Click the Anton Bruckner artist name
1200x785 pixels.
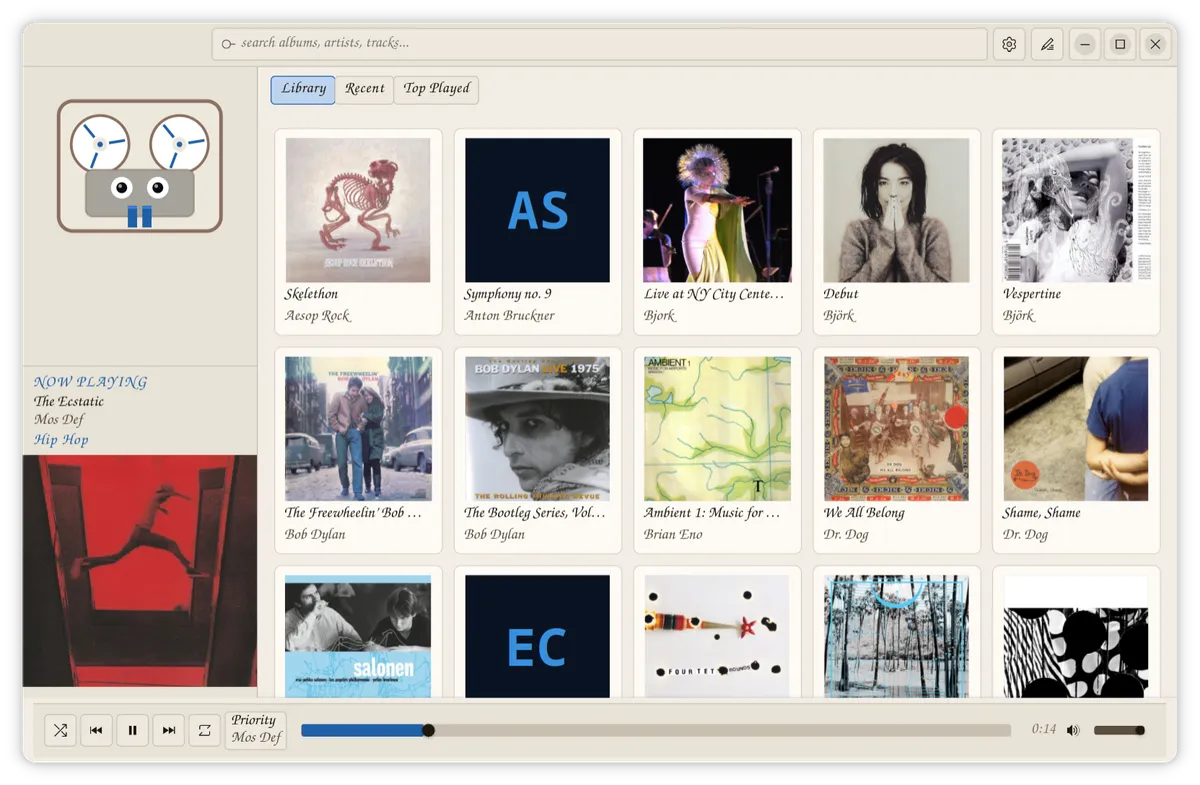click(509, 316)
